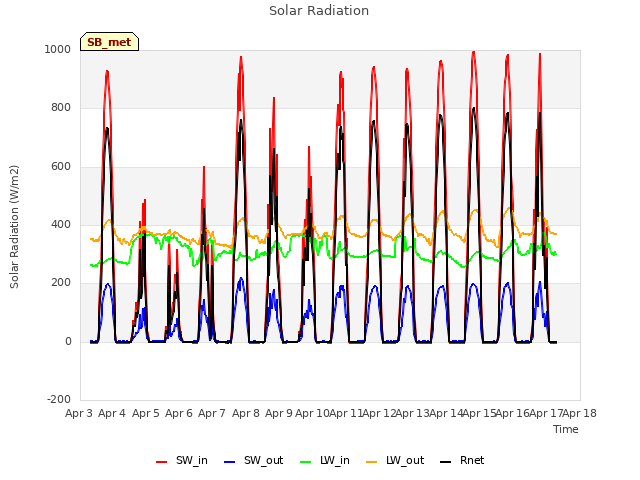Image resolution: width=640 pixels, height=480 pixels.
Task: Click the Apr 18 x-axis tick label
Action: [580, 413]
